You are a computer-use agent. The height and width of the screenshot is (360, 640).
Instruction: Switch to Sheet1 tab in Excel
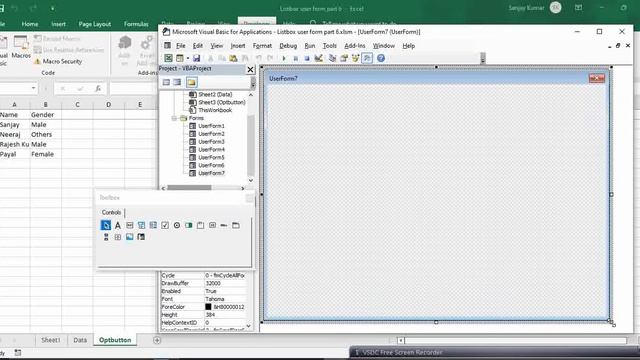click(x=51, y=340)
